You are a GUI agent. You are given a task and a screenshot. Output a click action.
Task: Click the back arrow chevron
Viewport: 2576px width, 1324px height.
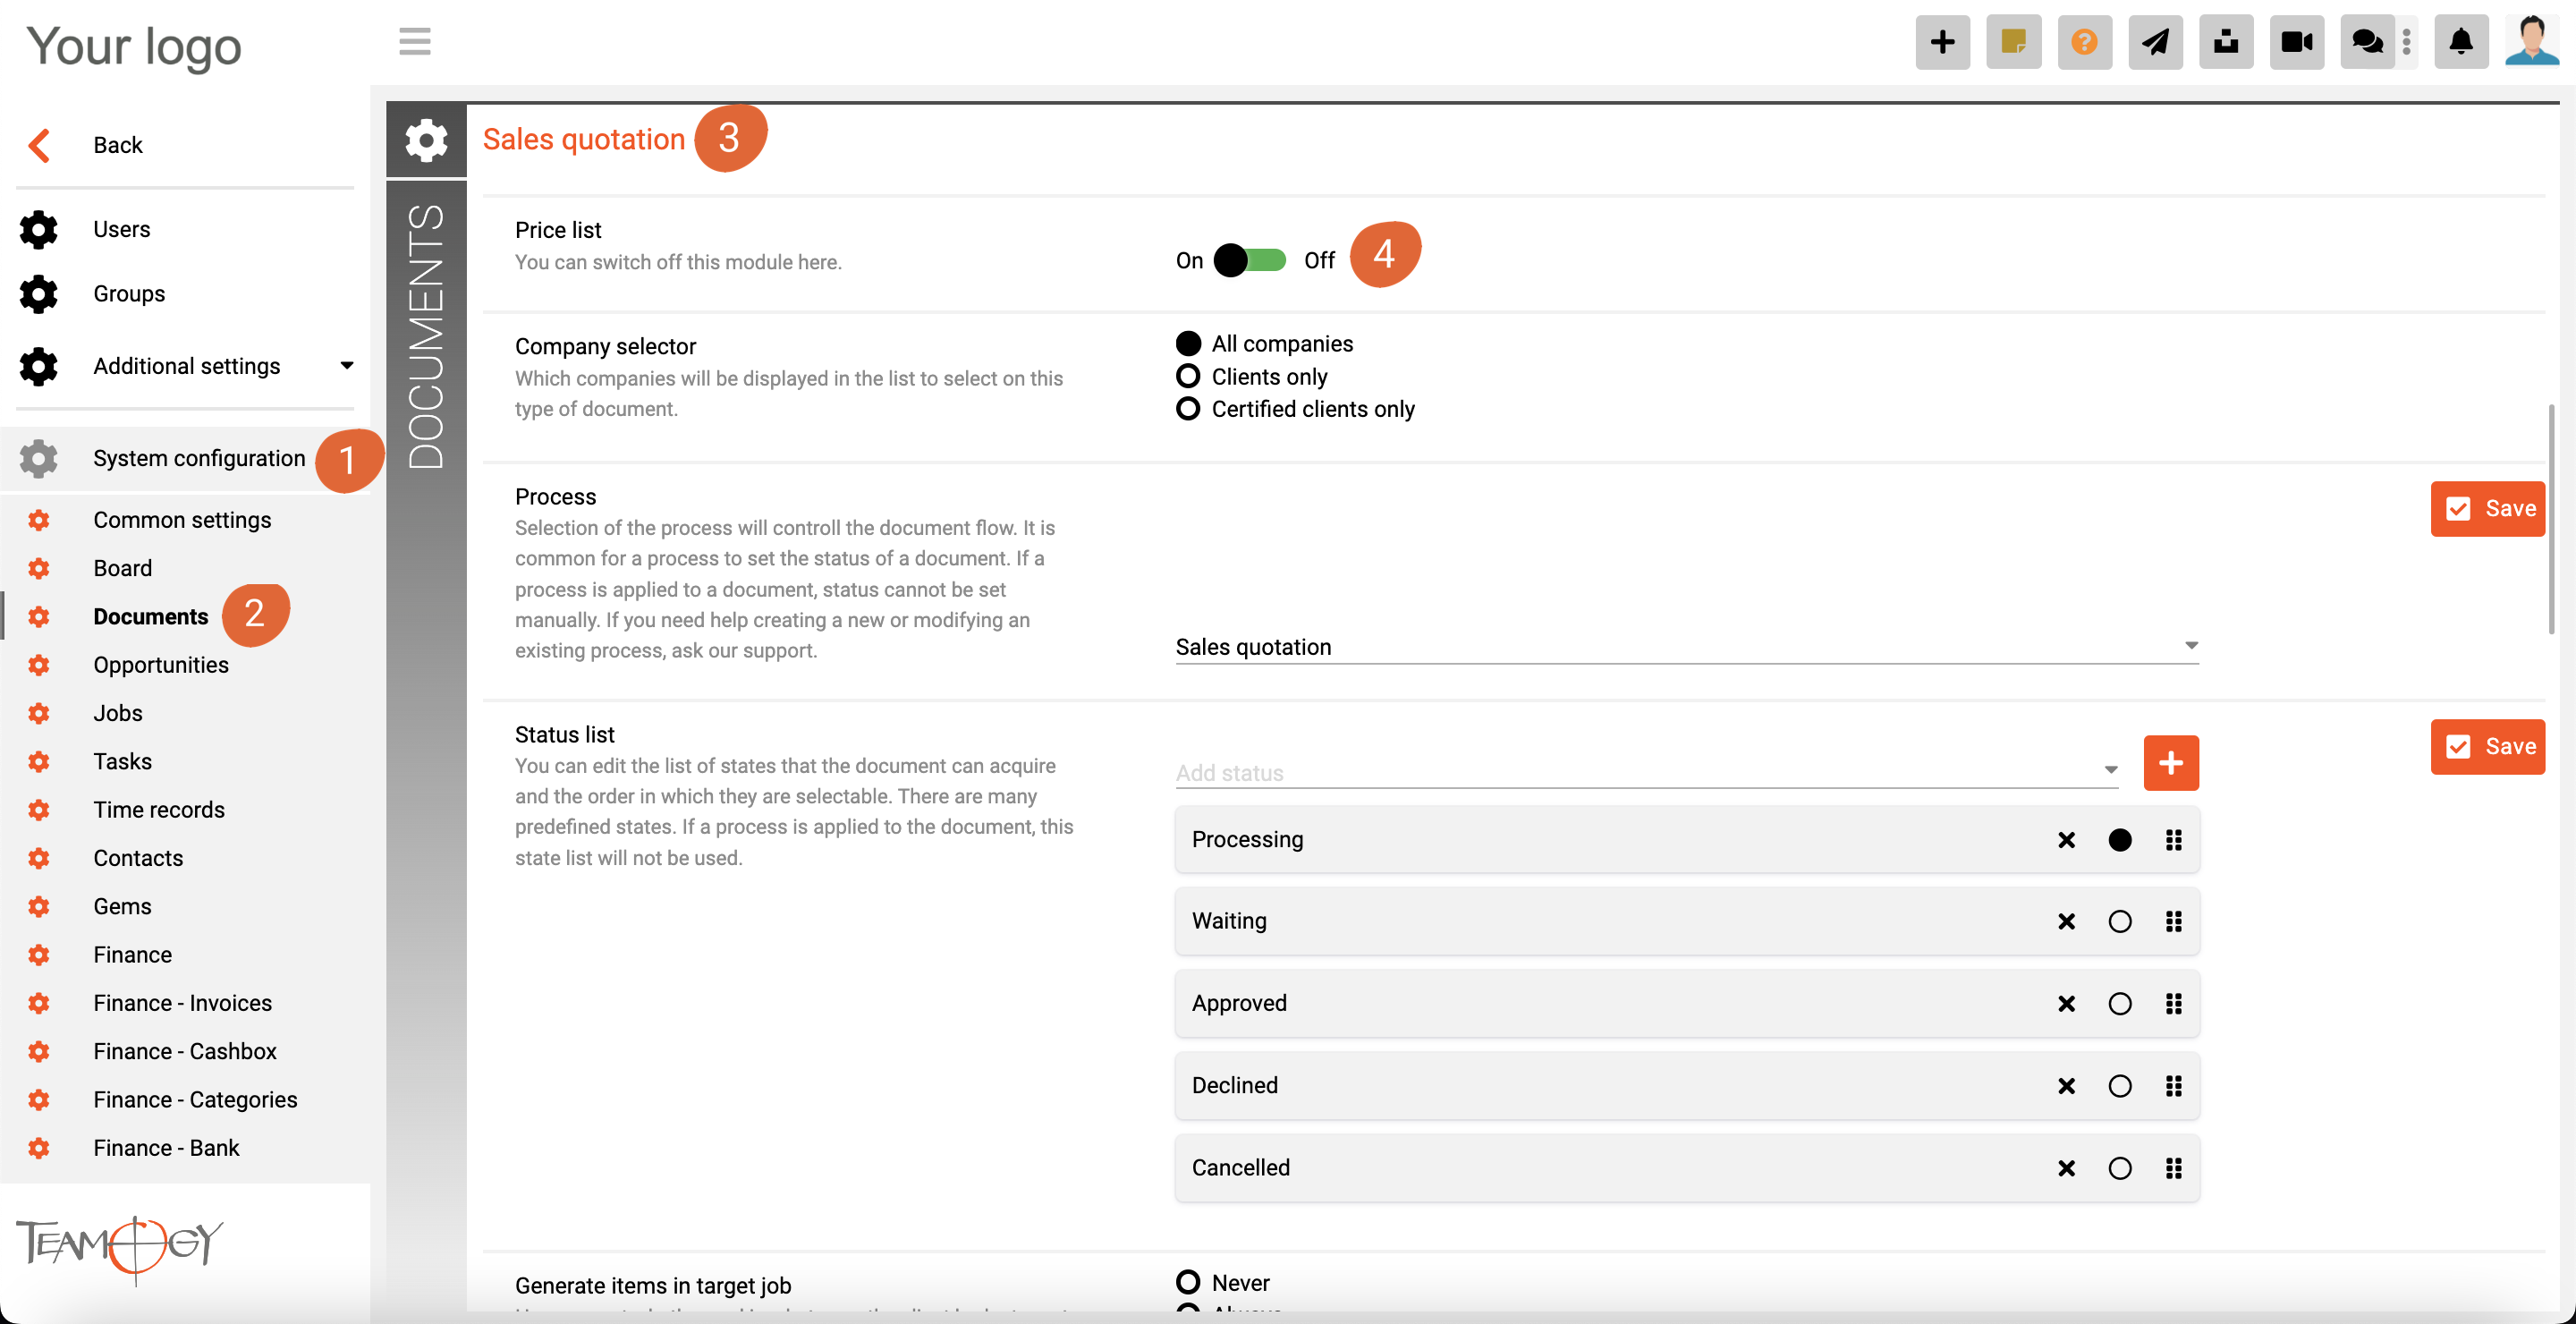39,145
